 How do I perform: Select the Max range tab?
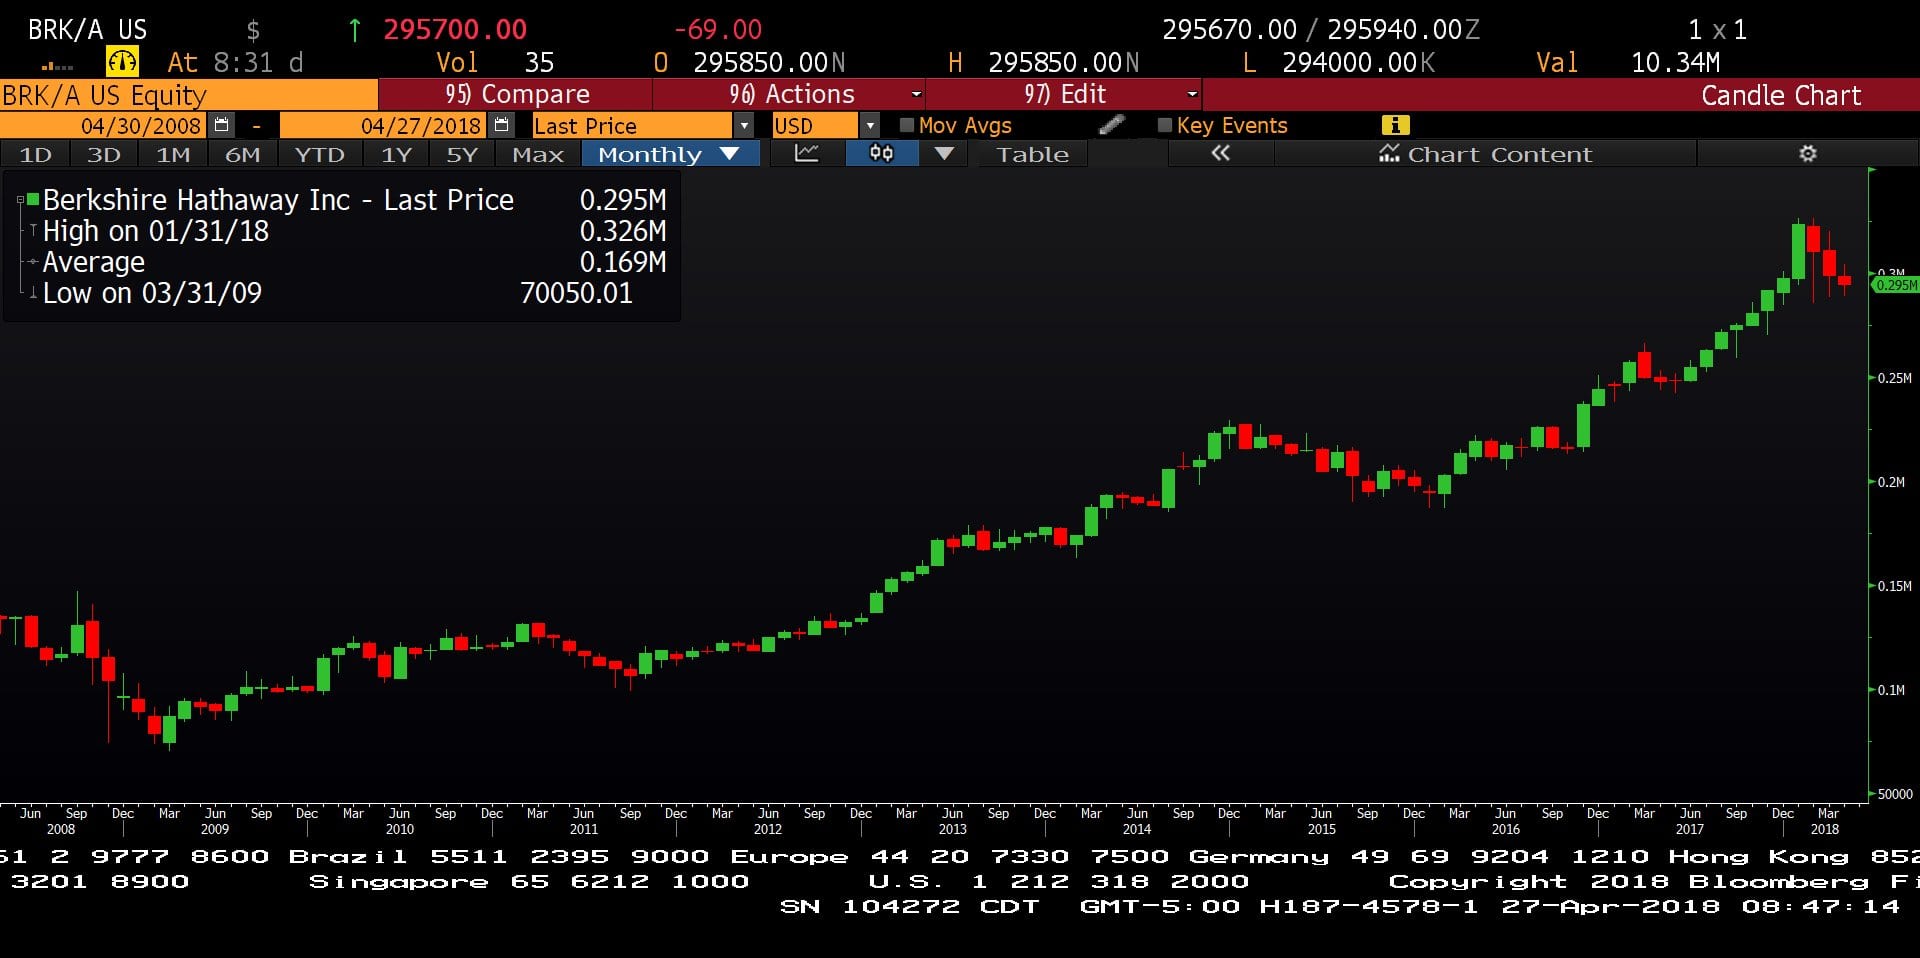click(x=538, y=154)
